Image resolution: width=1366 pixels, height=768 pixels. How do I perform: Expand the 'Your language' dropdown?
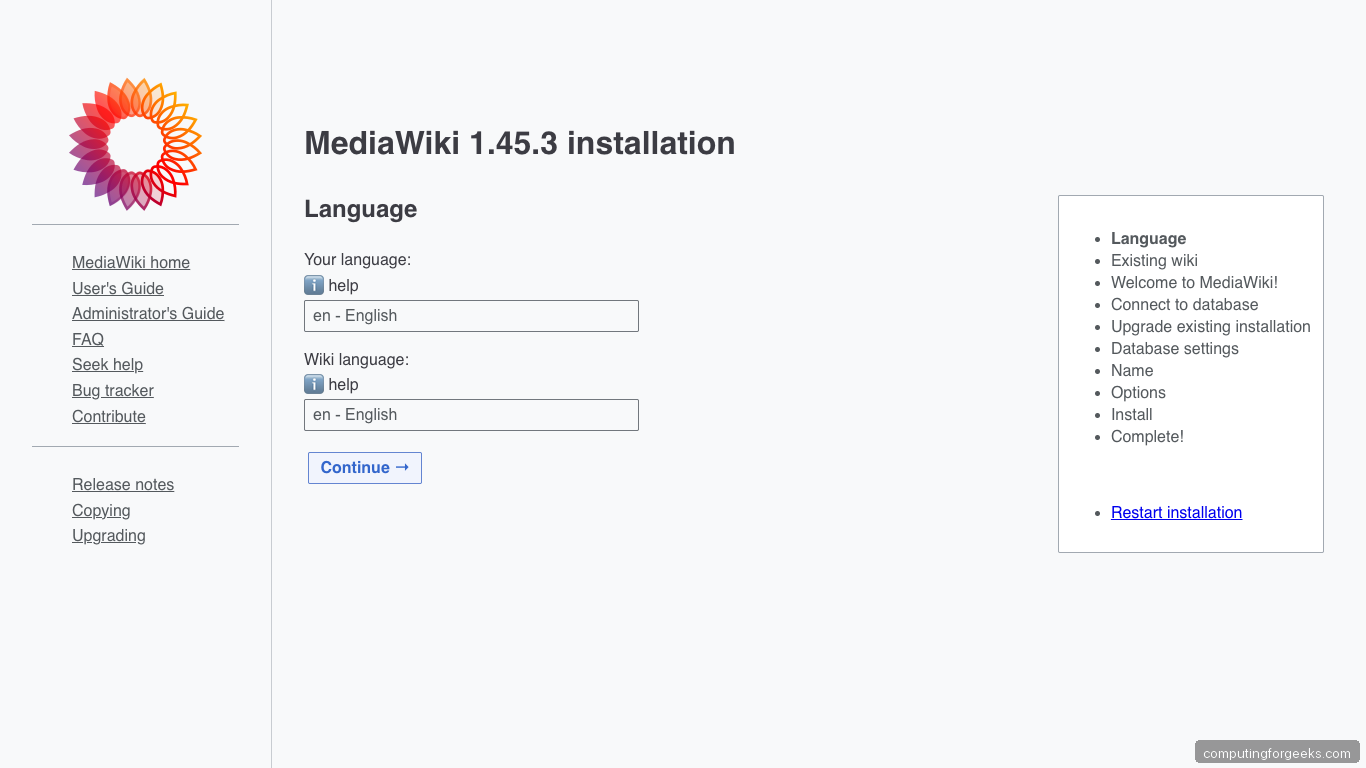(470, 316)
